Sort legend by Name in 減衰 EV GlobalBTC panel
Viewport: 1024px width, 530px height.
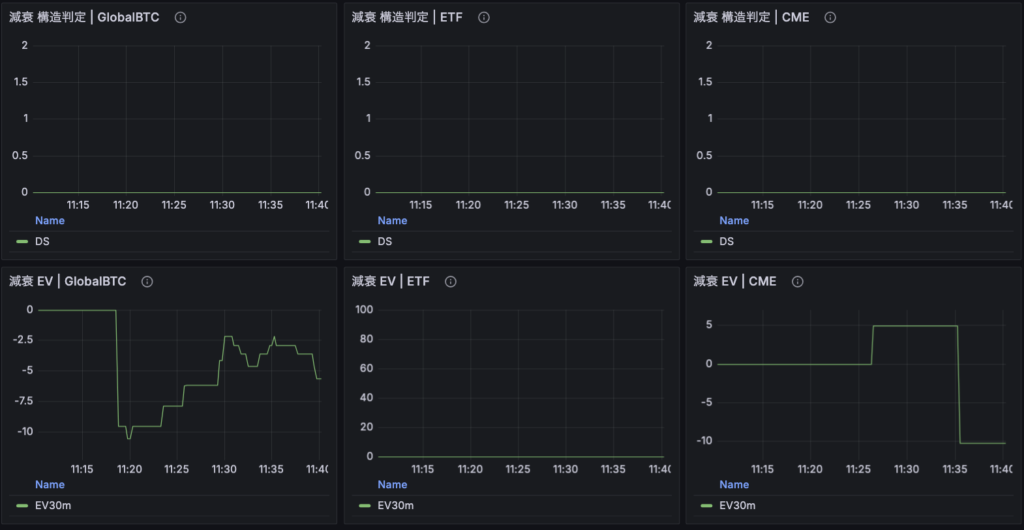coord(49,484)
